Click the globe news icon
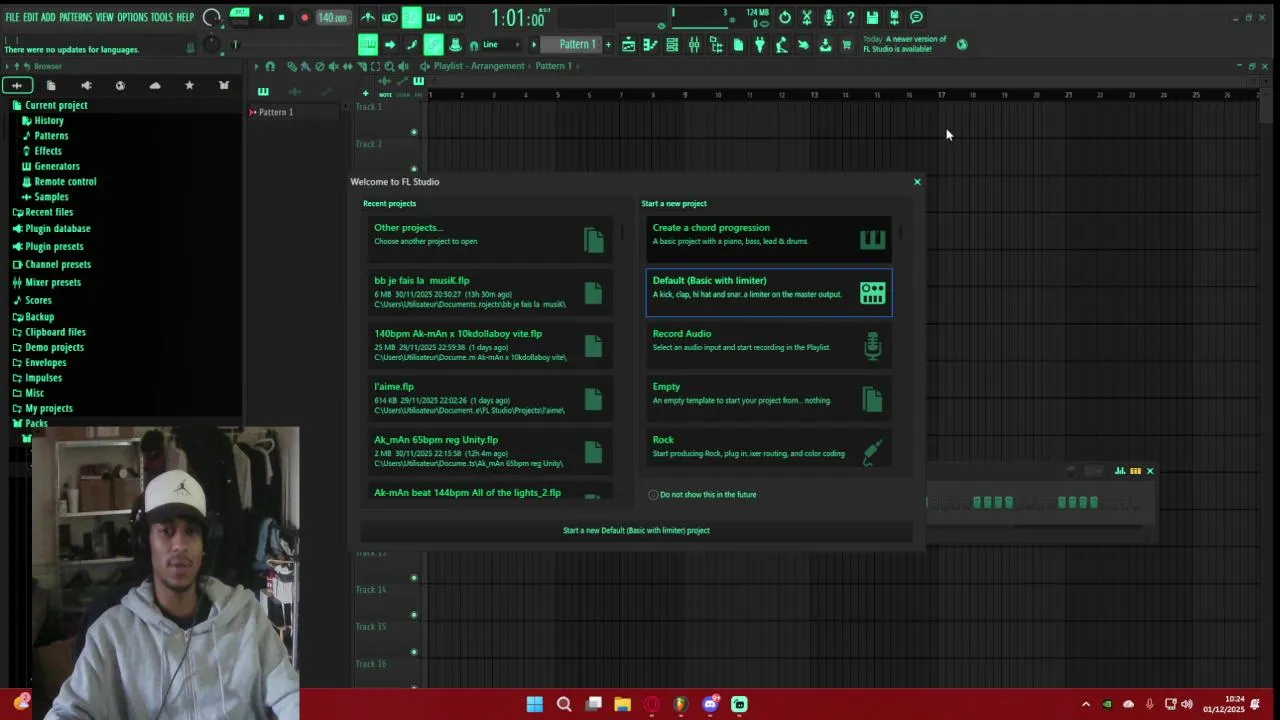This screenshot has width=1280, height=720. click(961, 44)
